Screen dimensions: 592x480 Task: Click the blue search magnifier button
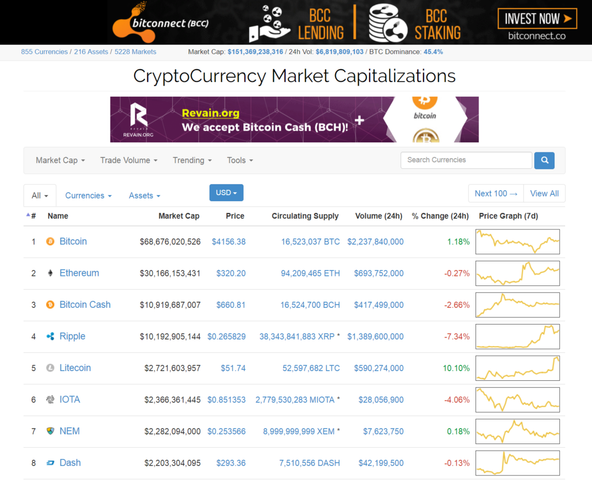[x=544, y=160]
